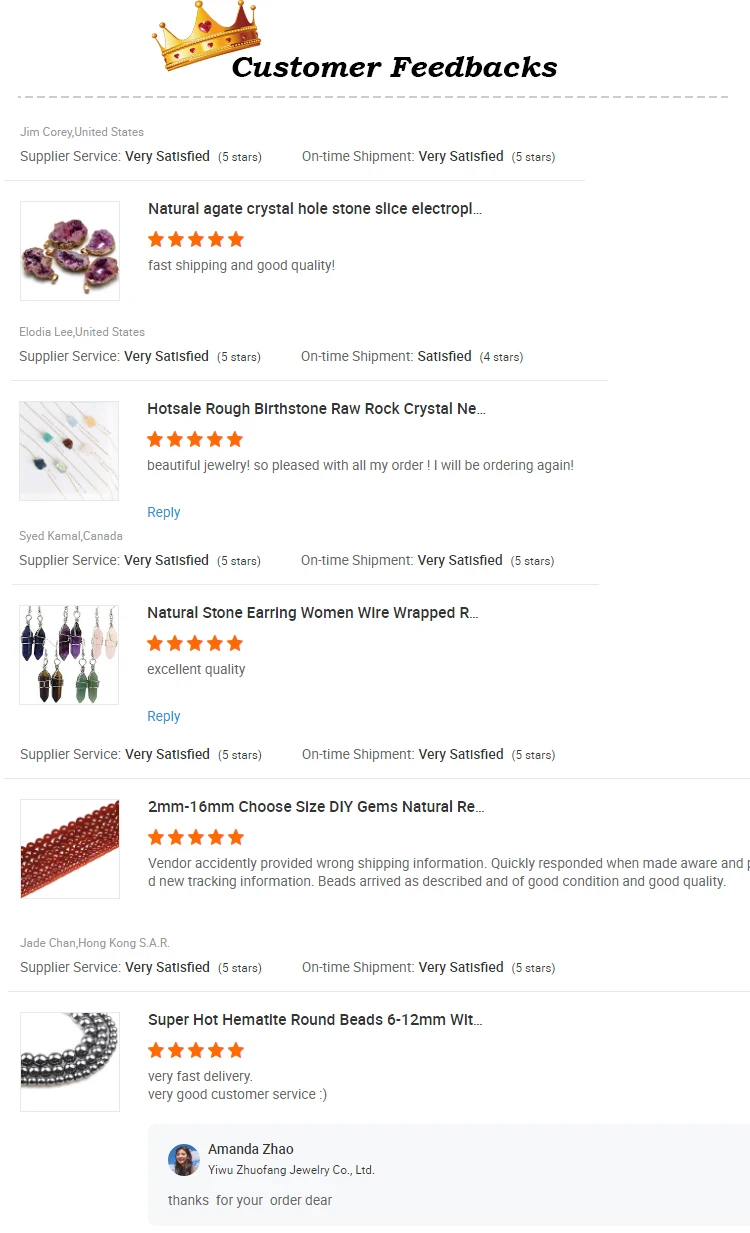The height and width of the screenshot is (1233, 750).
Task: Open Hotsale Rough Birthstone product title
Action: (316, 409)
